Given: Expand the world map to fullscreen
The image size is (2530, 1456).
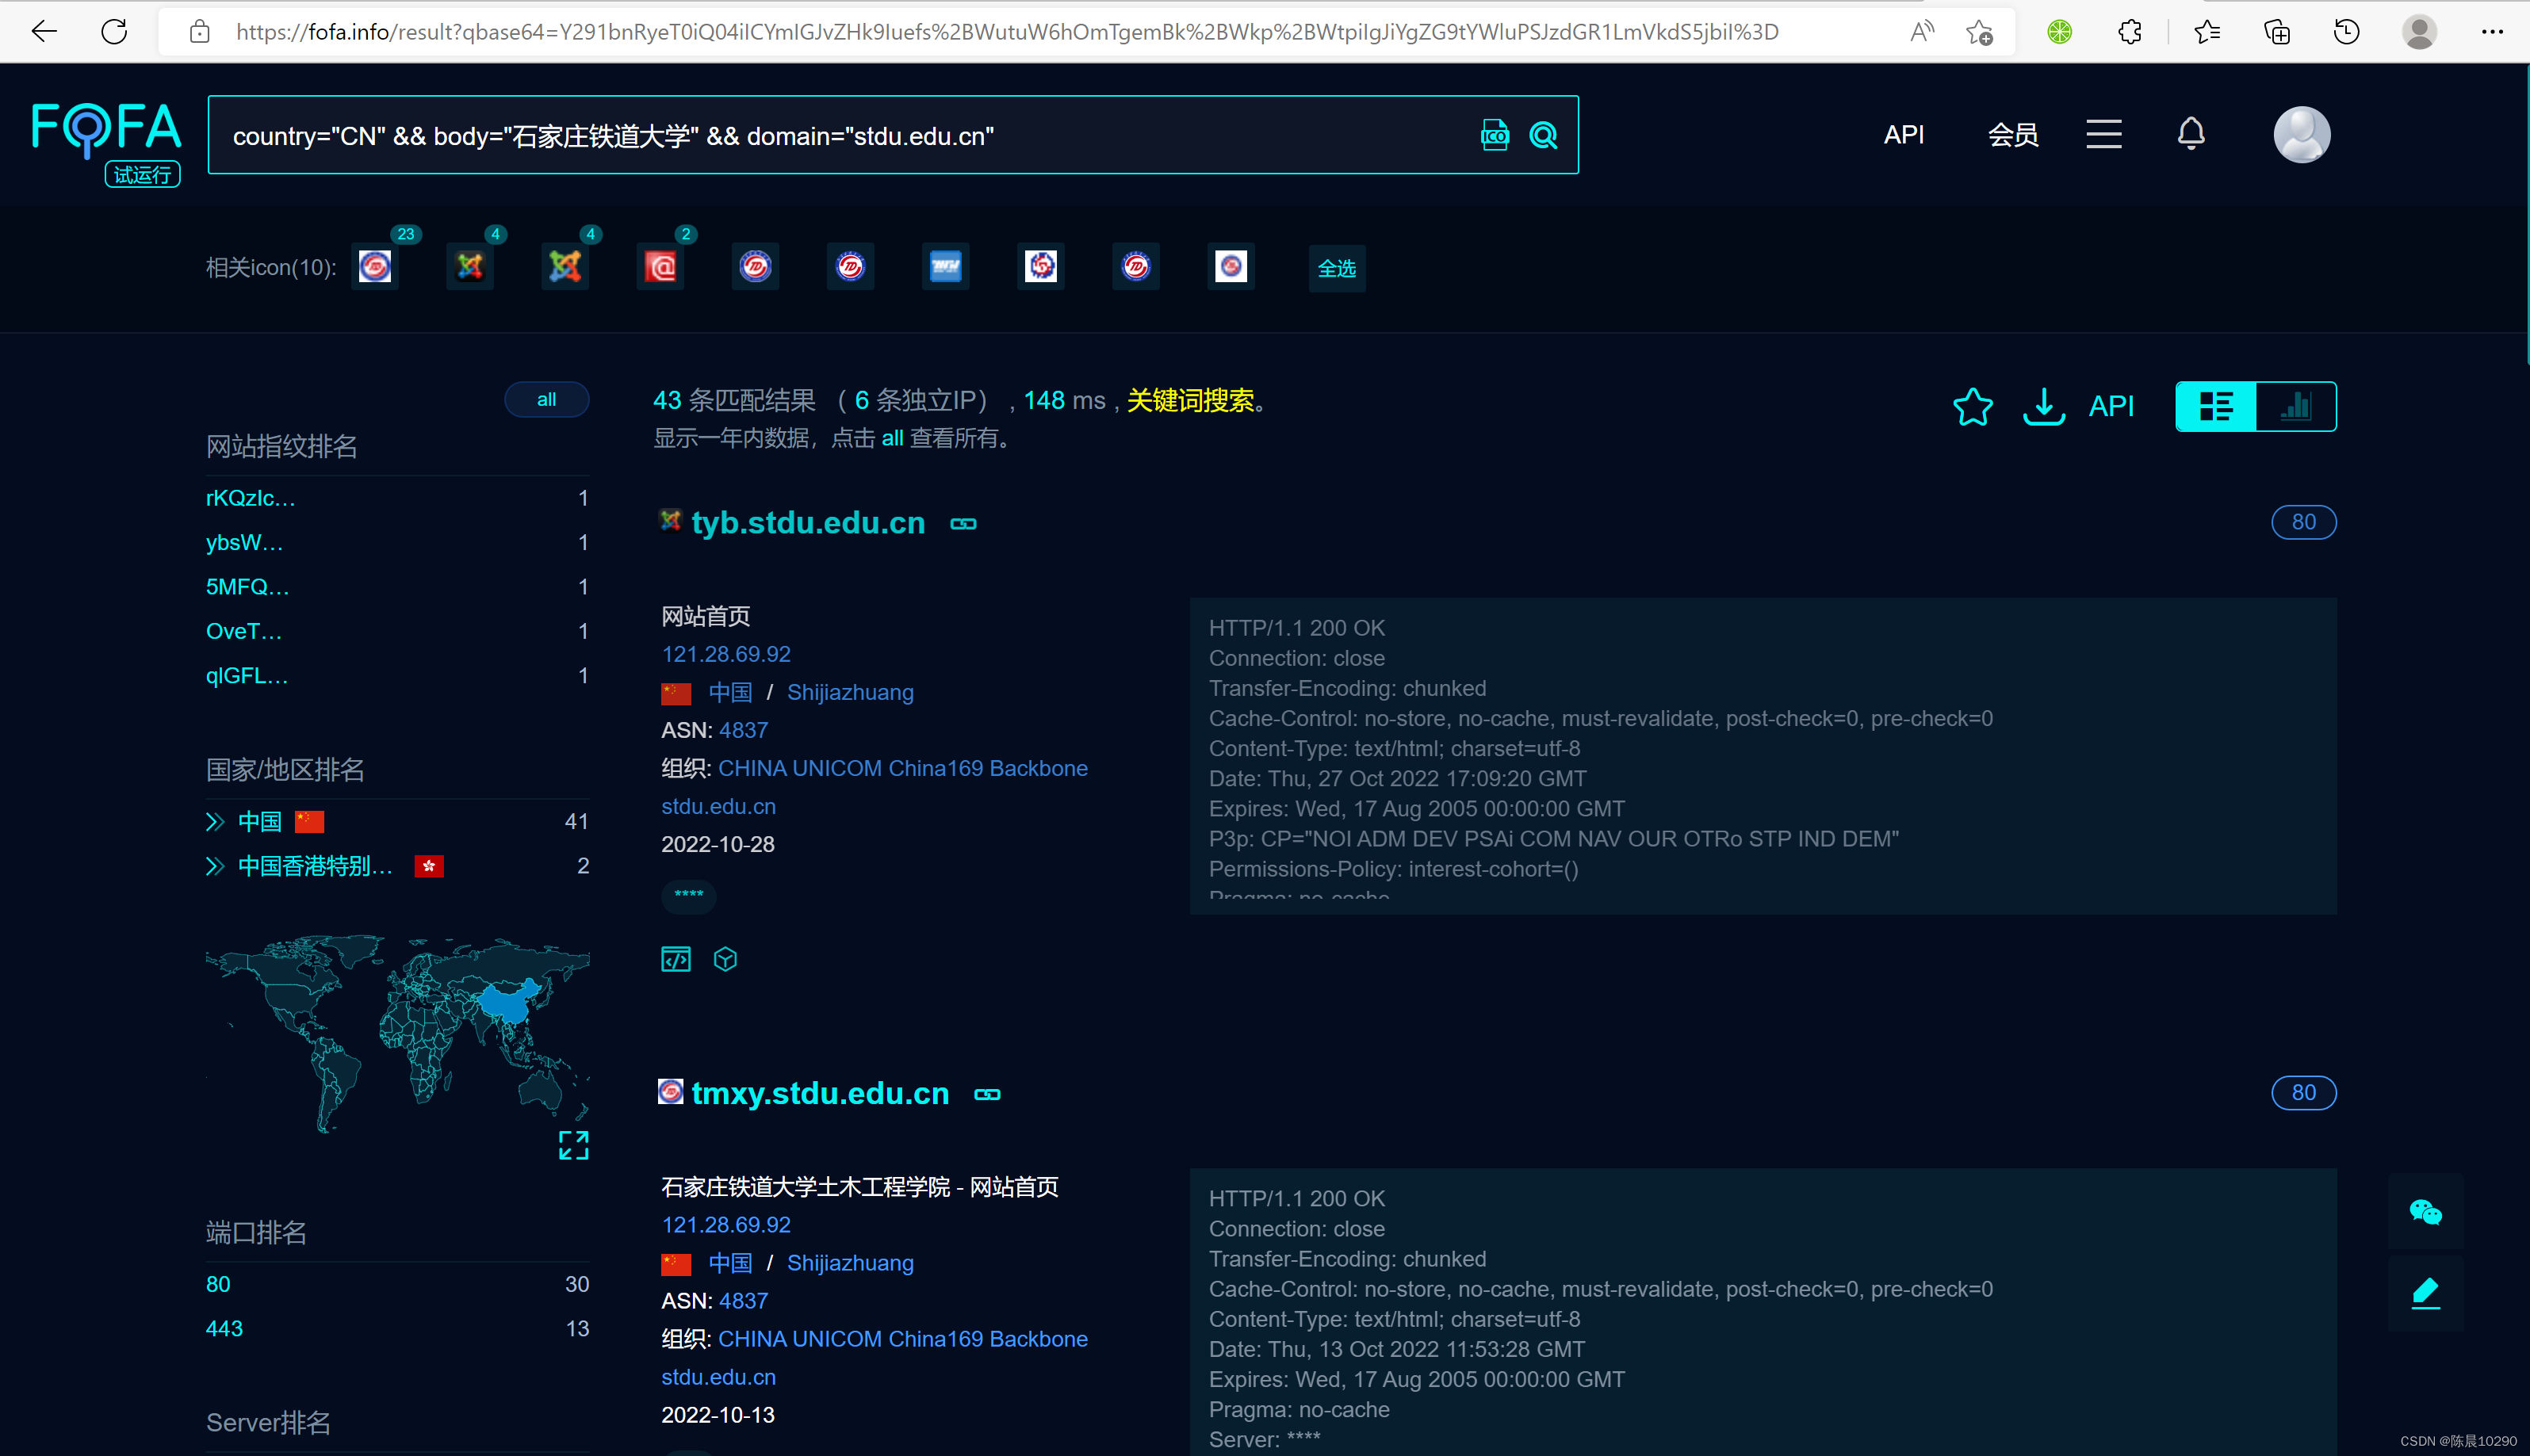Looking at the screenshot, I should coord(573,1145).
